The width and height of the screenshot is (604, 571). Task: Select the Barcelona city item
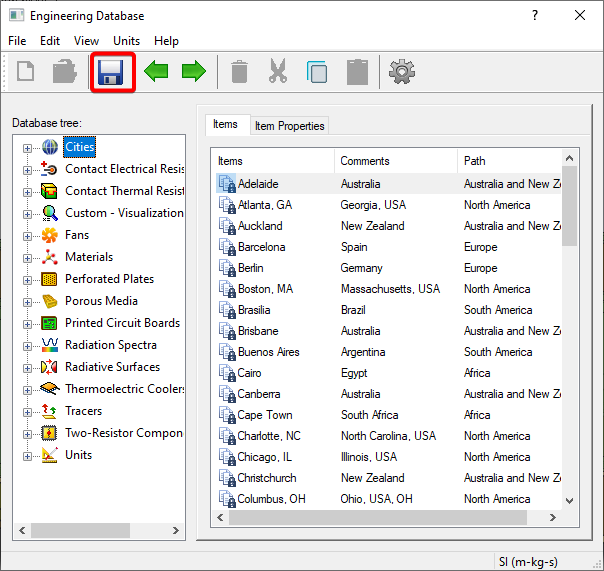tap(261, 247)
